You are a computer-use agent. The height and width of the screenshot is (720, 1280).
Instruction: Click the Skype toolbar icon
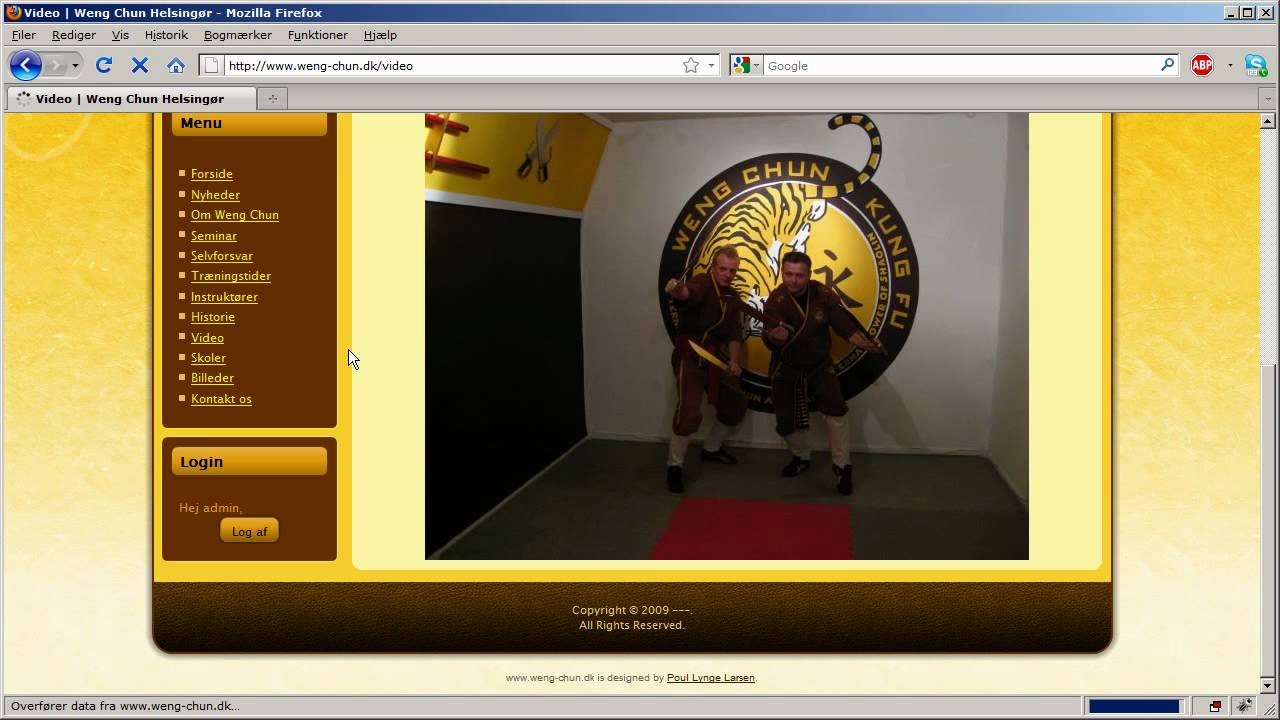click(x=1256, y=65)
